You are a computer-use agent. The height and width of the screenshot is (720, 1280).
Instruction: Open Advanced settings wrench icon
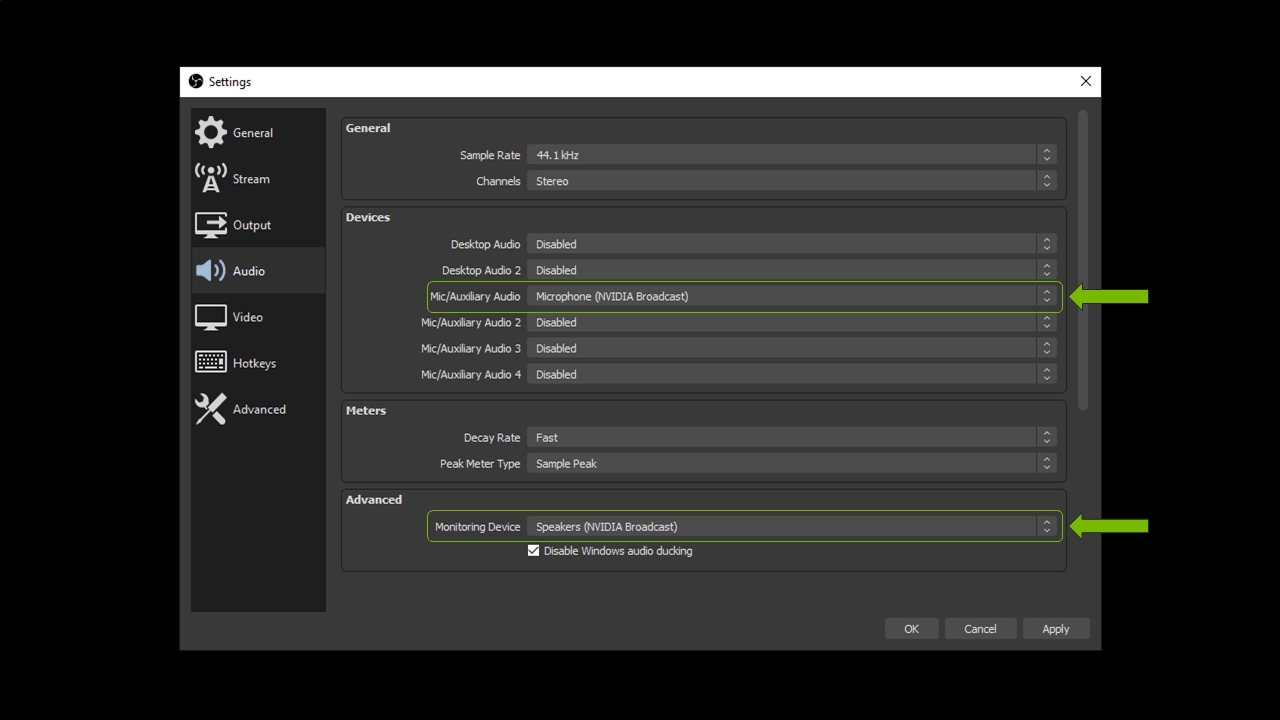pyautogui.click(x=211, y=409)
